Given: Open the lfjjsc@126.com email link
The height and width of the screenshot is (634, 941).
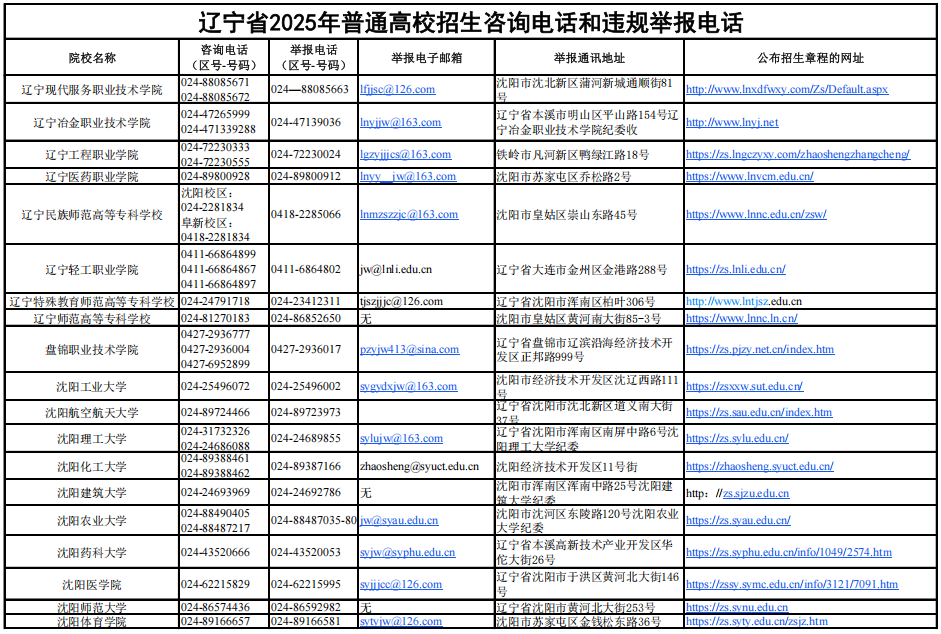Looking at the screenshot, I should 397,89.
